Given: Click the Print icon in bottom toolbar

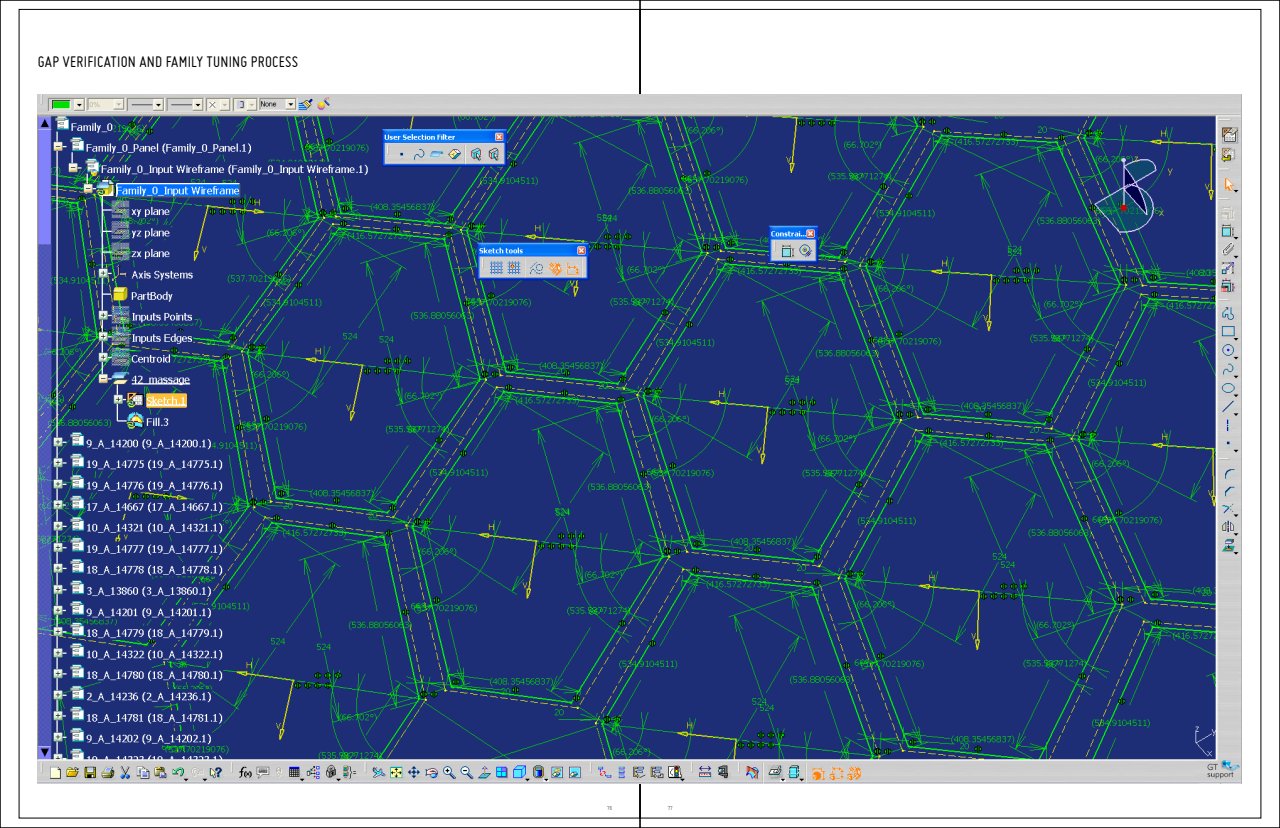Looking at the screenshot, I should click(107, 773).
